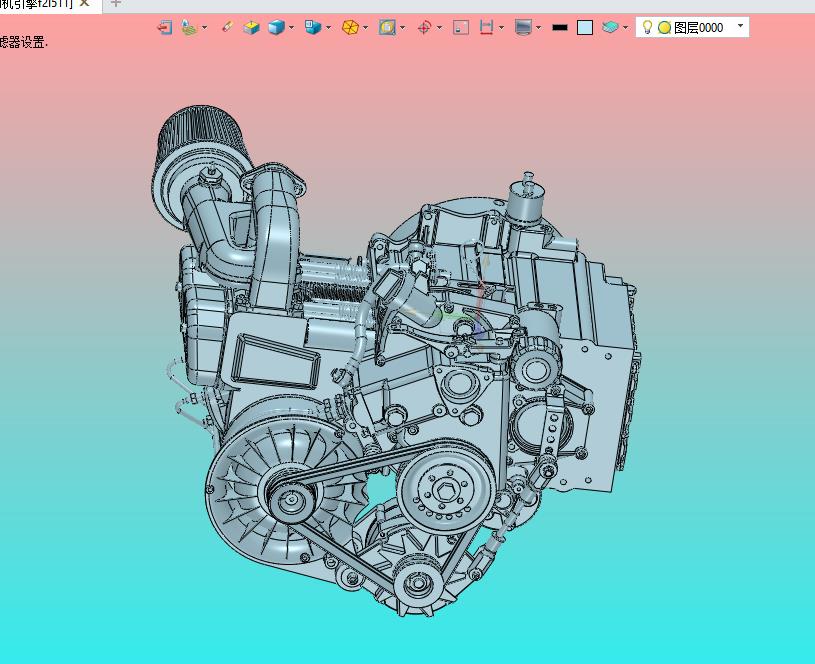This screenshot has height=664, width=815.
Task: Expand the shaded cube display mode dropdown
Action: (291, 27)
